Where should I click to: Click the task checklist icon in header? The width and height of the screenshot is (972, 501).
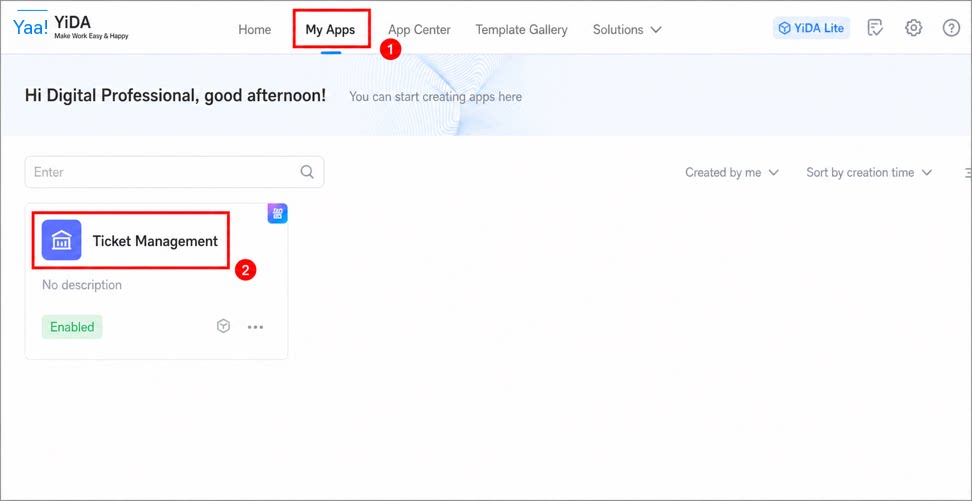coord(875,28)
